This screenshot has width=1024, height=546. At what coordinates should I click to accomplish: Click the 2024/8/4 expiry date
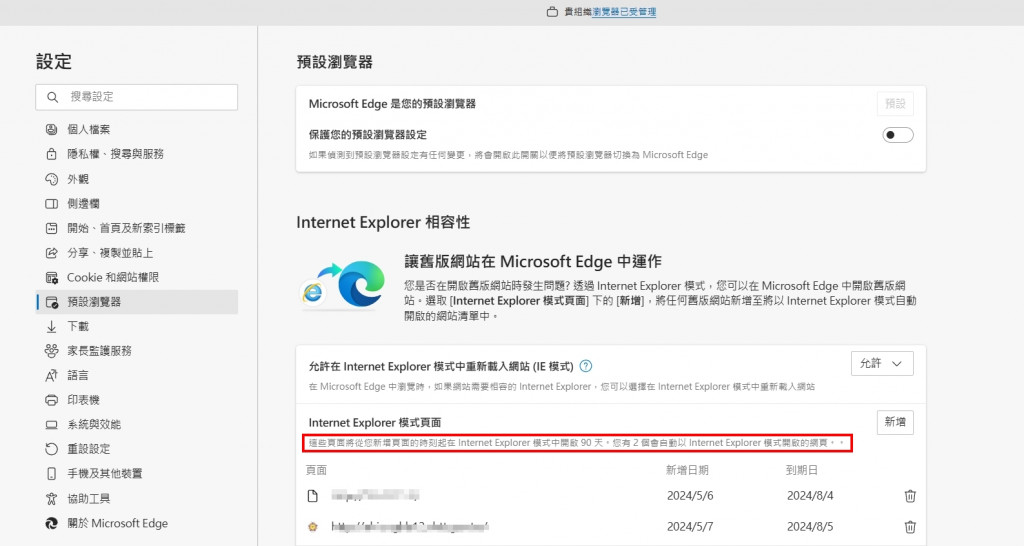pyautogui.click(x=810, y=496)
